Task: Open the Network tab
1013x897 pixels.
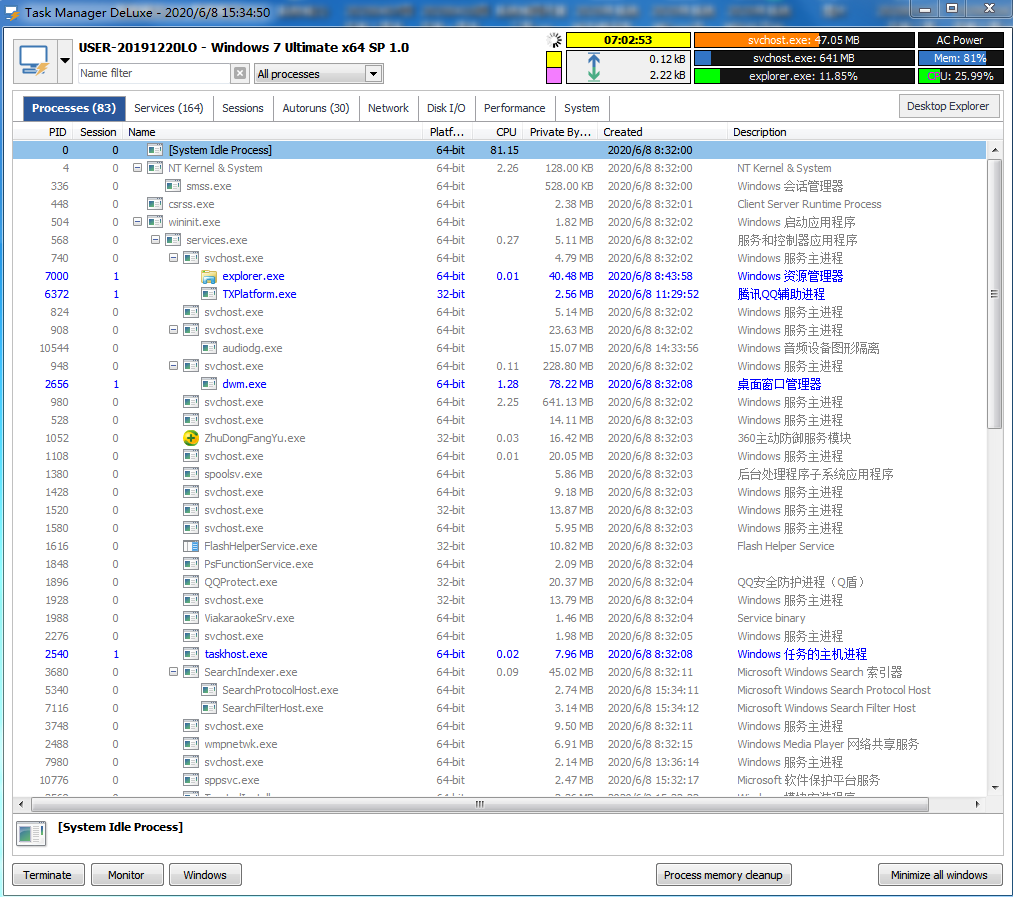Action: [388, 108]
